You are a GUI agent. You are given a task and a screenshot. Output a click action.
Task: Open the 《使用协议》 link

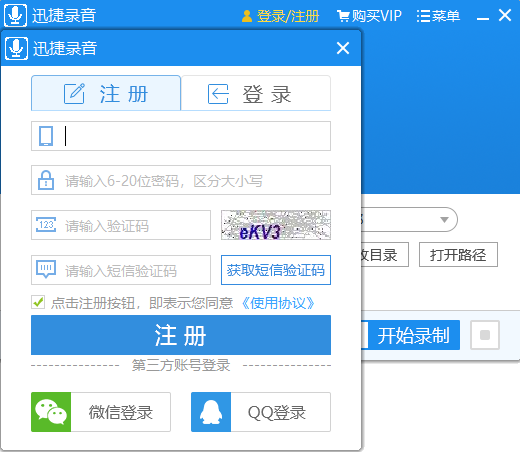(x=277, y=303)
